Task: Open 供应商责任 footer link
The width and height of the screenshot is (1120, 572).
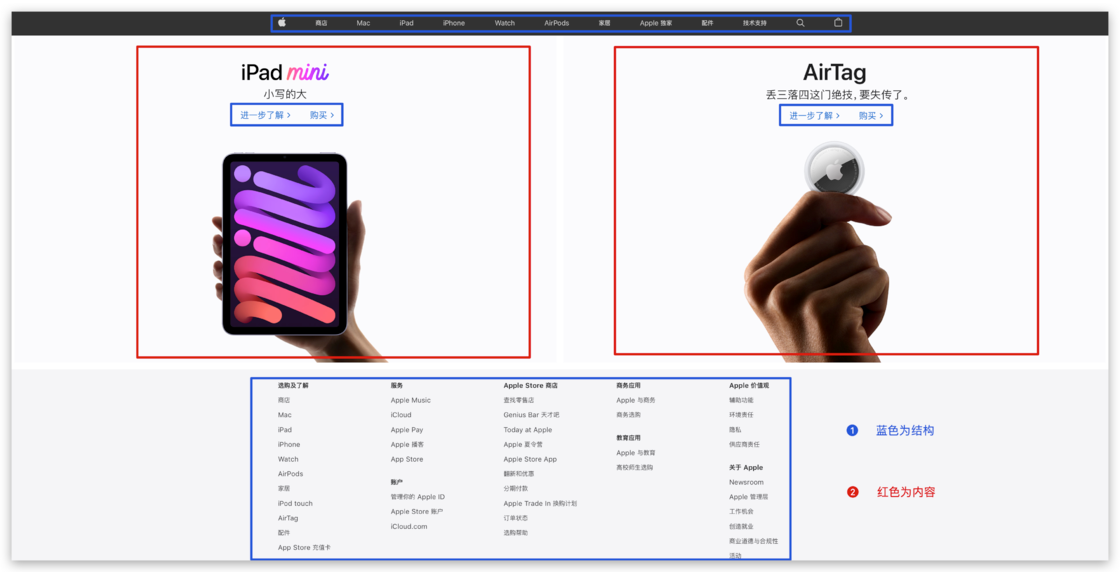Action: tap(744, 444)
